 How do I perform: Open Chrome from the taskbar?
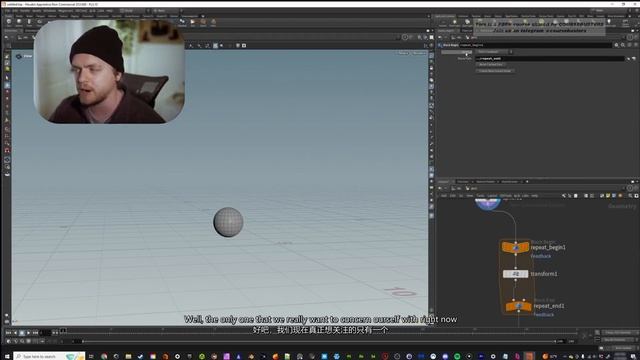pyautogui.click(x=104, y=356)
